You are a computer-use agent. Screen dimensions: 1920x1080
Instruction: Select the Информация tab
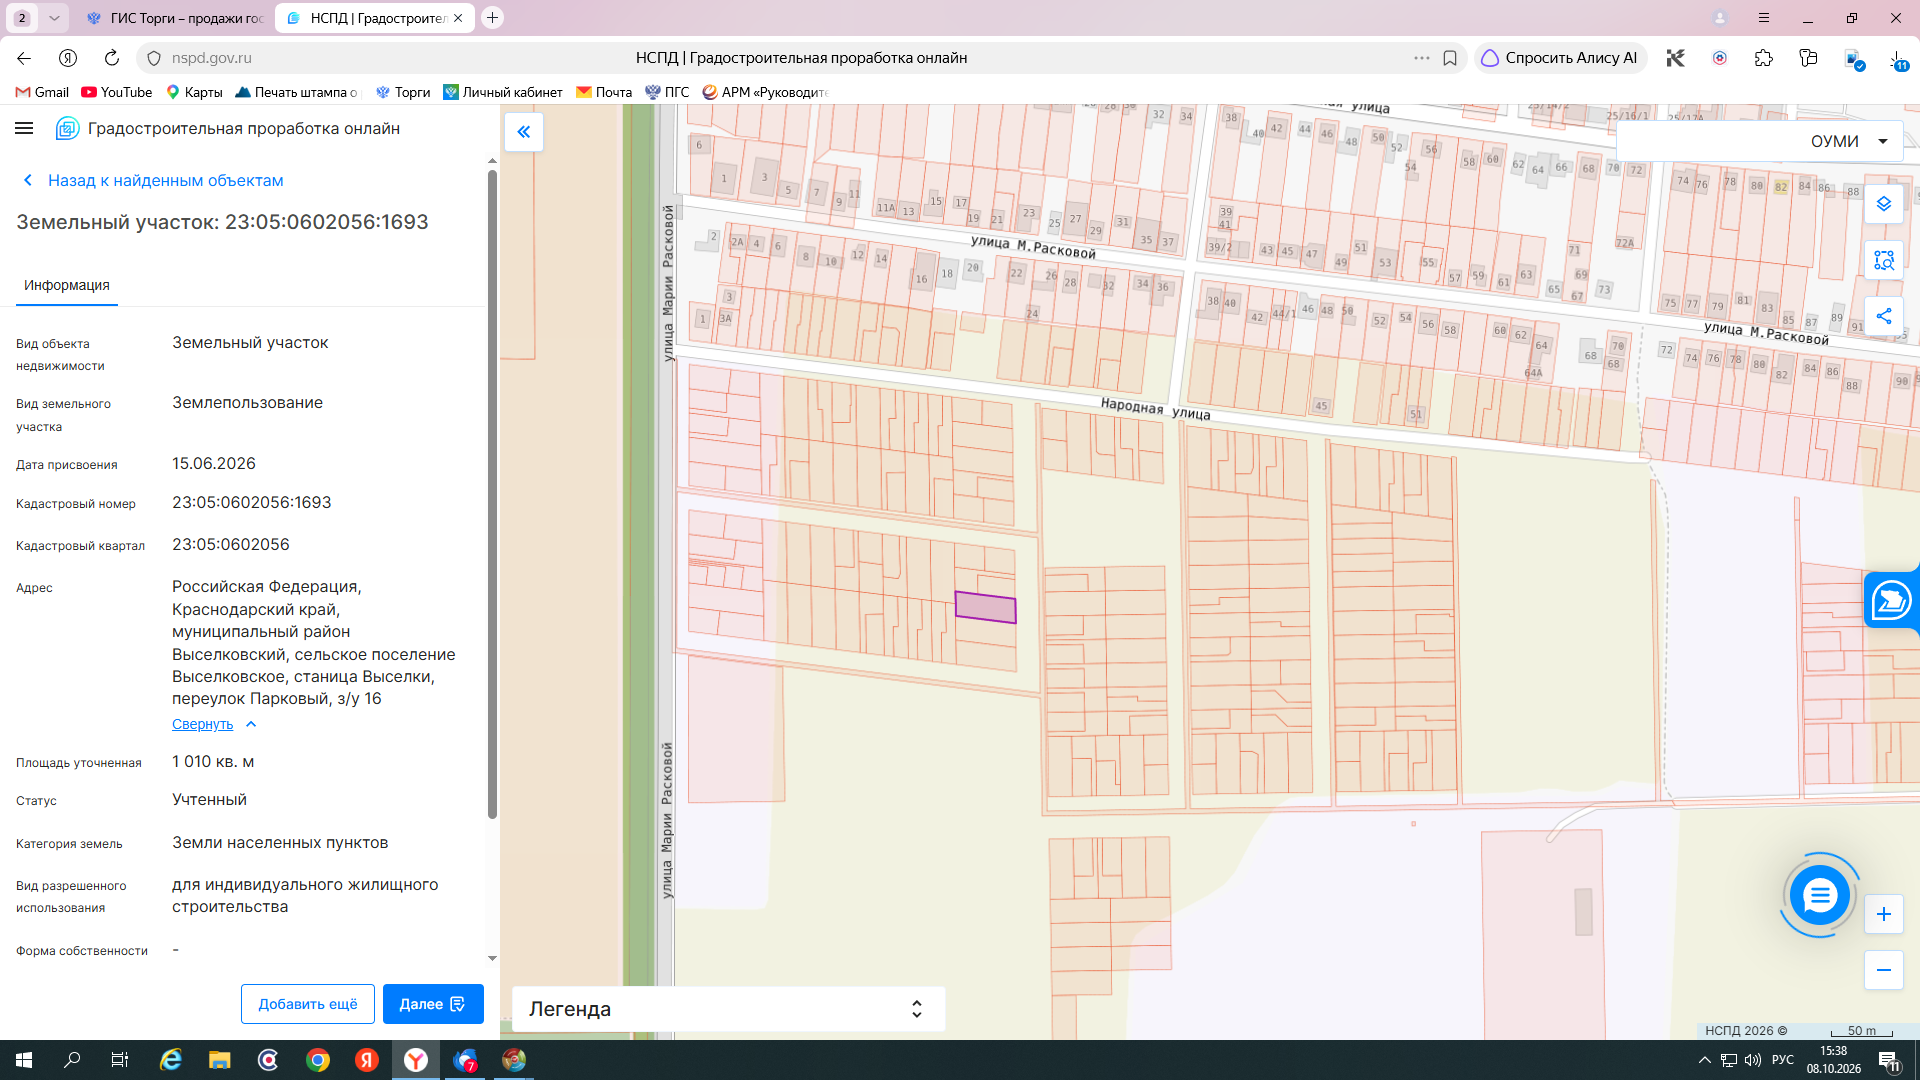tap(67, 285)
